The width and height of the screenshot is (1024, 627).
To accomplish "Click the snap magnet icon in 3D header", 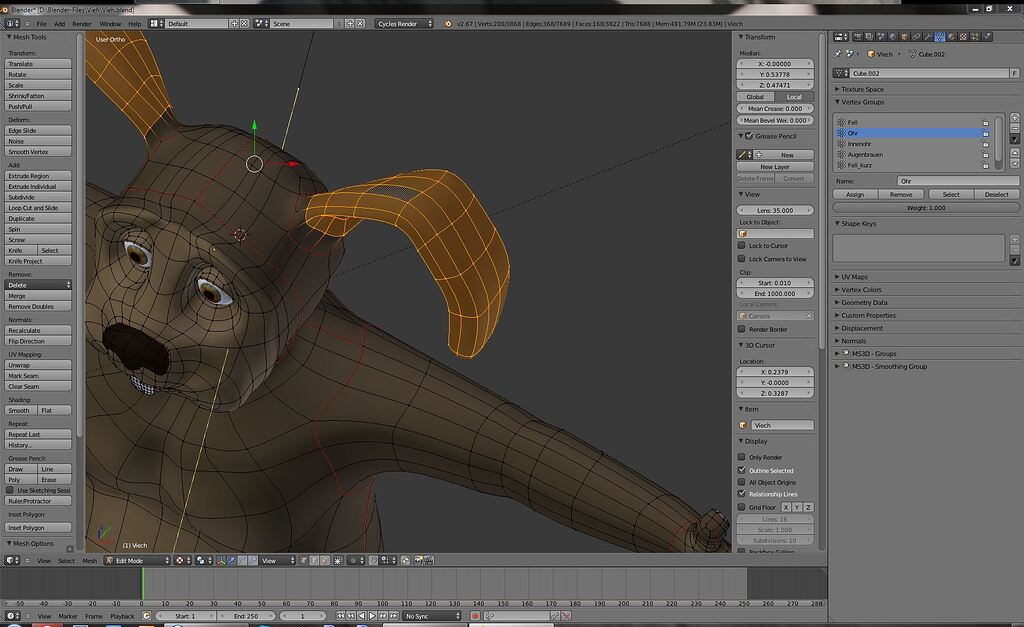I will click(x=373, y=560).
